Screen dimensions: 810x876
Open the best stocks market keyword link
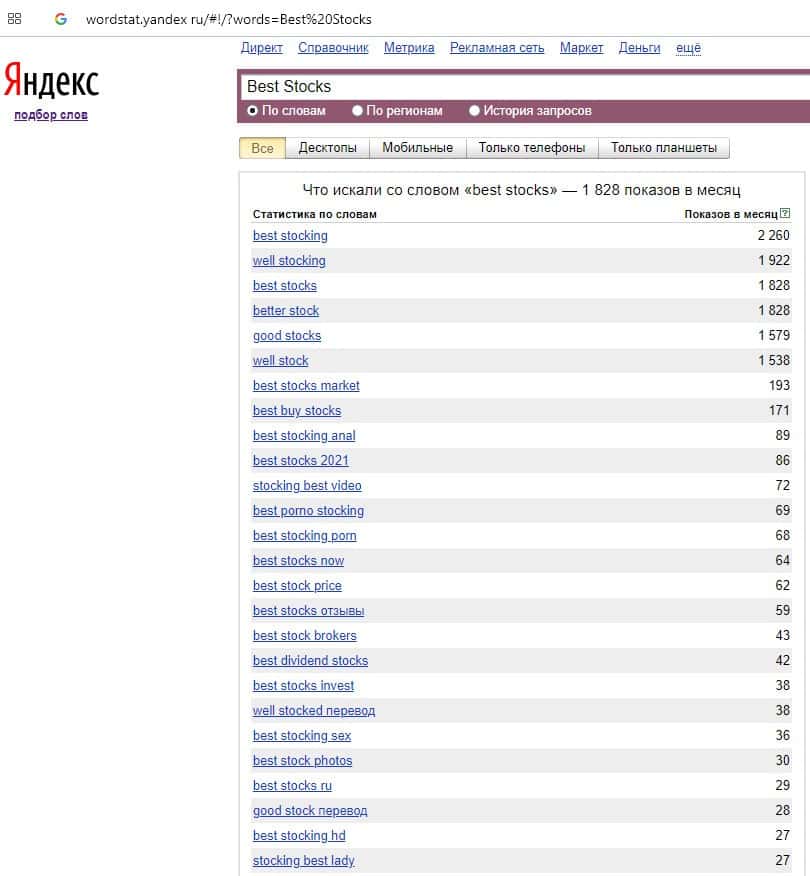click(x=306, y=385)
